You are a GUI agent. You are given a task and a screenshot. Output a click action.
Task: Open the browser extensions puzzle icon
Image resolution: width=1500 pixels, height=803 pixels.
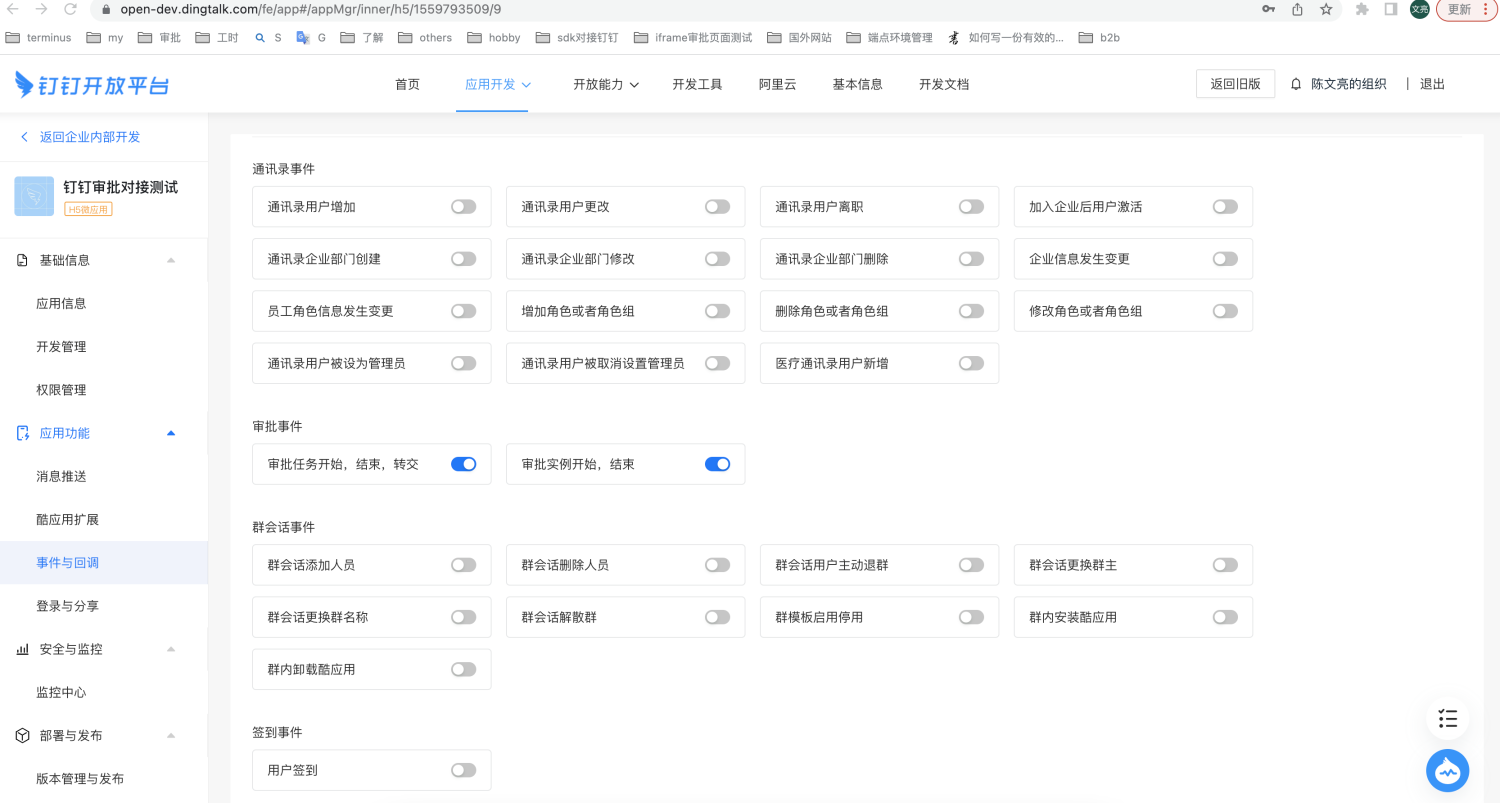pyautogui.click(x=1362, y=9)
